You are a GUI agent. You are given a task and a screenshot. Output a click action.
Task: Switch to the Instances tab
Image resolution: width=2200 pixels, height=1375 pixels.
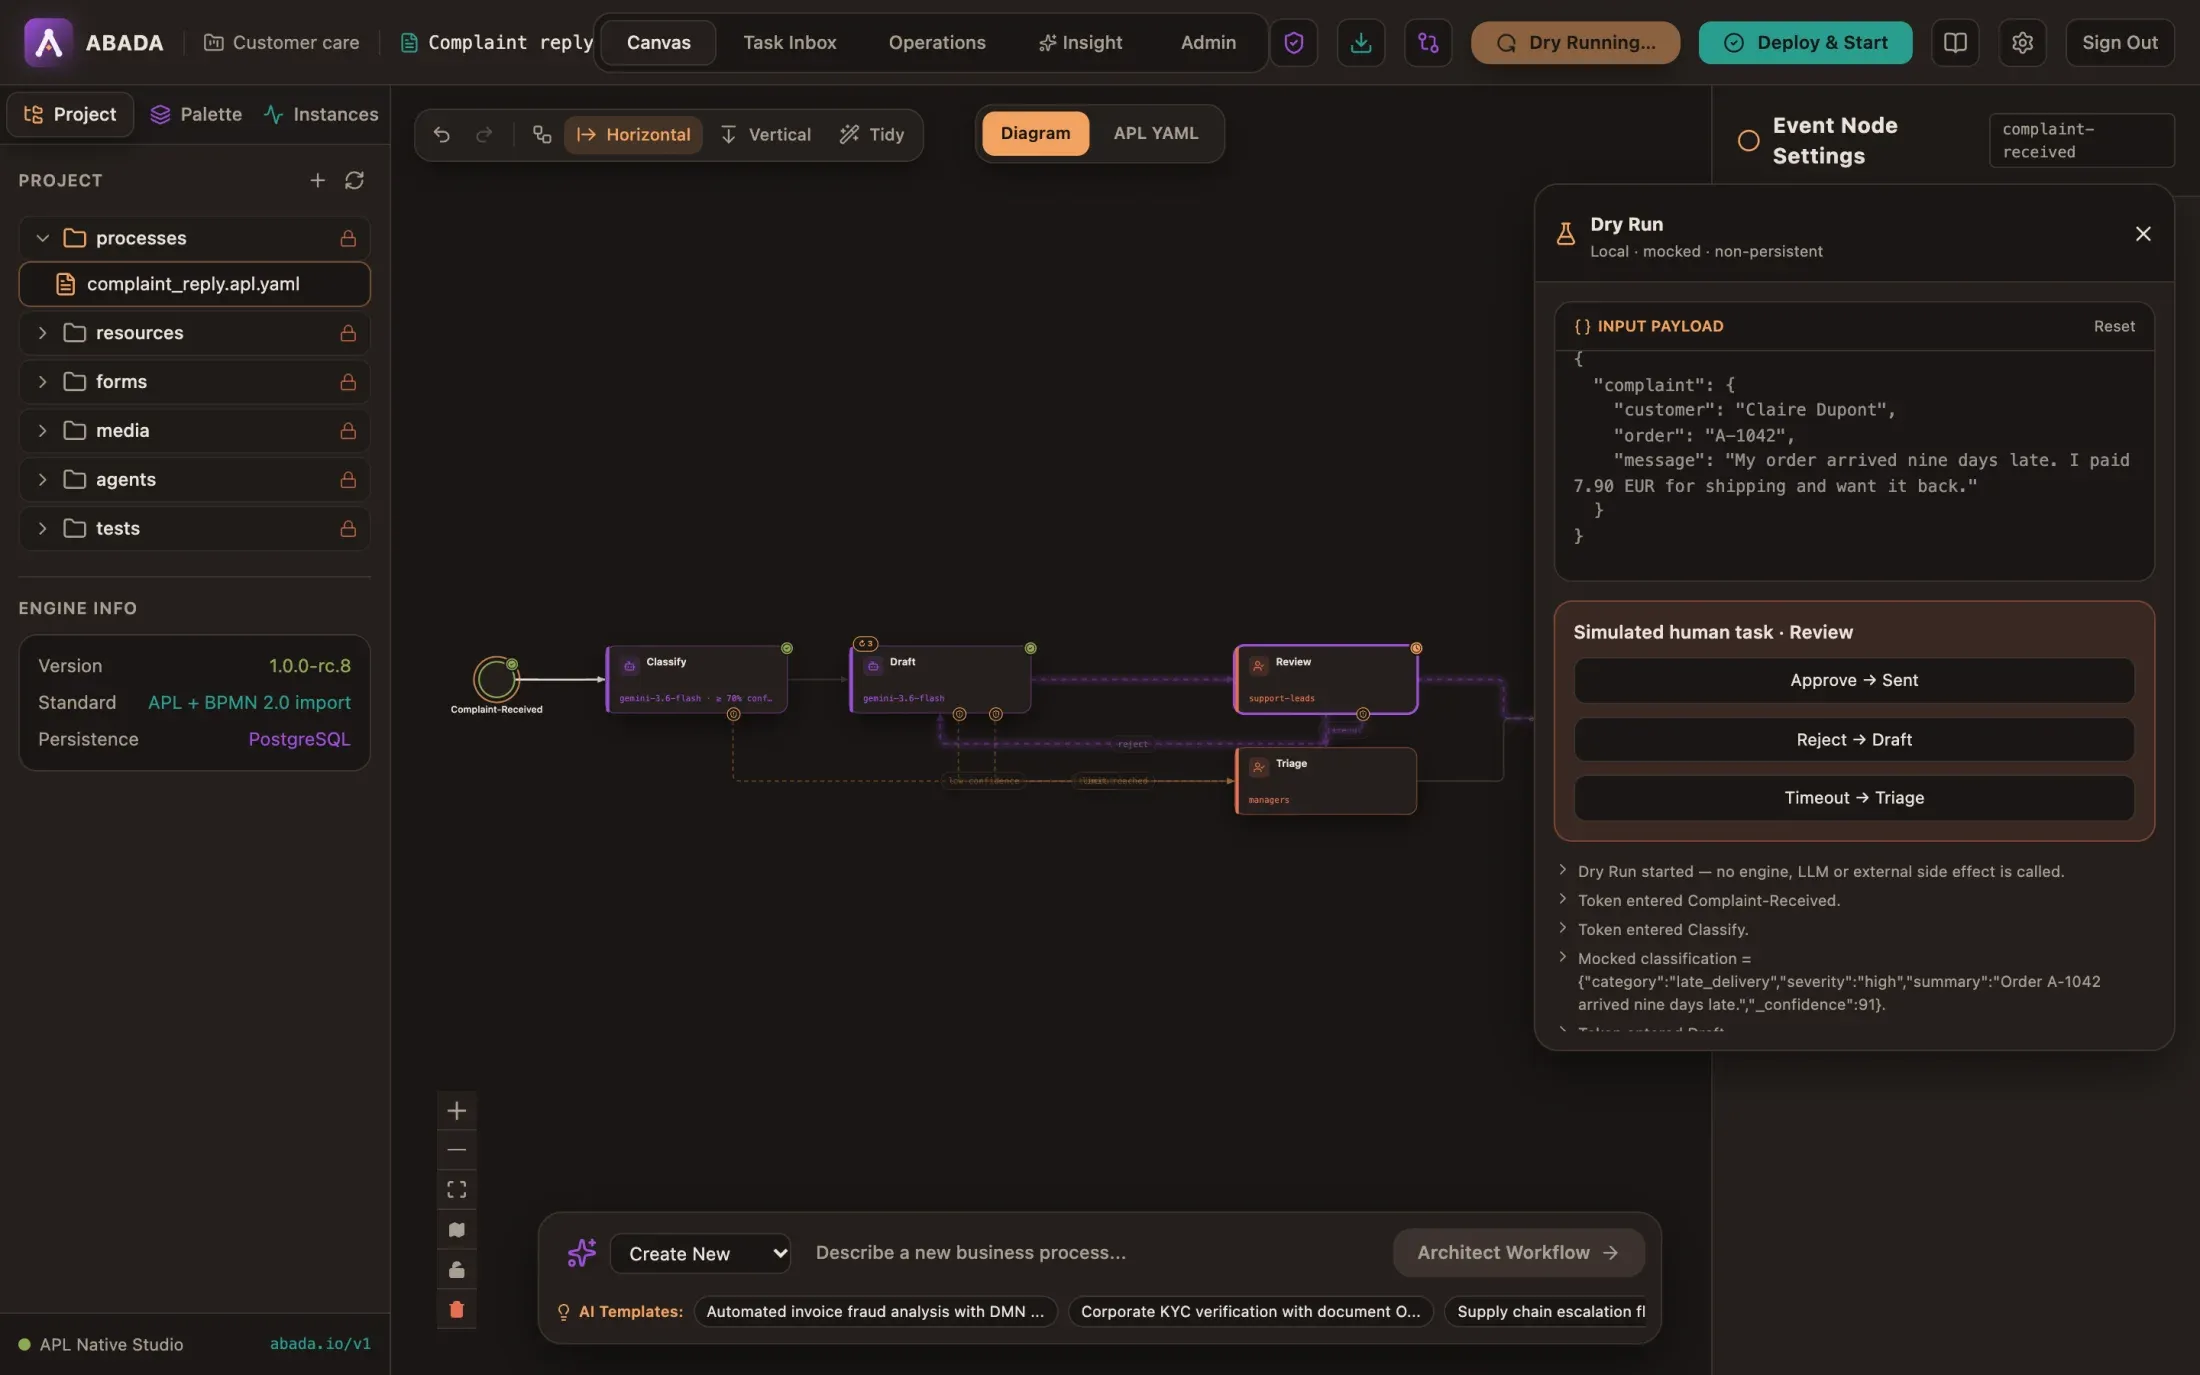[x=321, y=114]
